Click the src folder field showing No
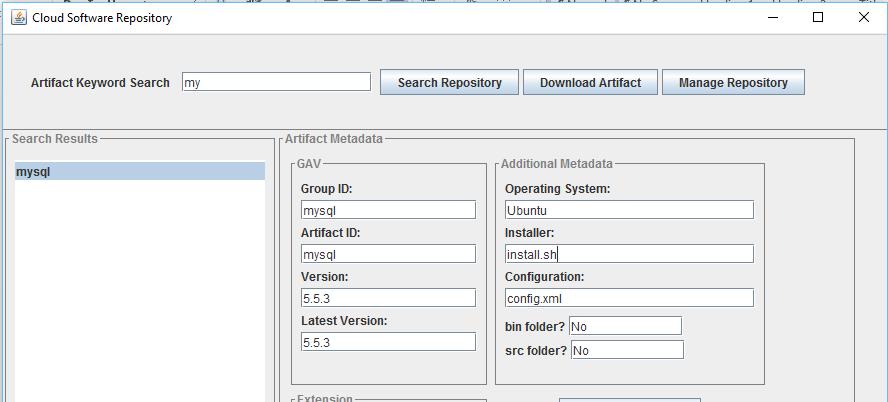This screenshot has height=402, width=888. click(627, 350)
